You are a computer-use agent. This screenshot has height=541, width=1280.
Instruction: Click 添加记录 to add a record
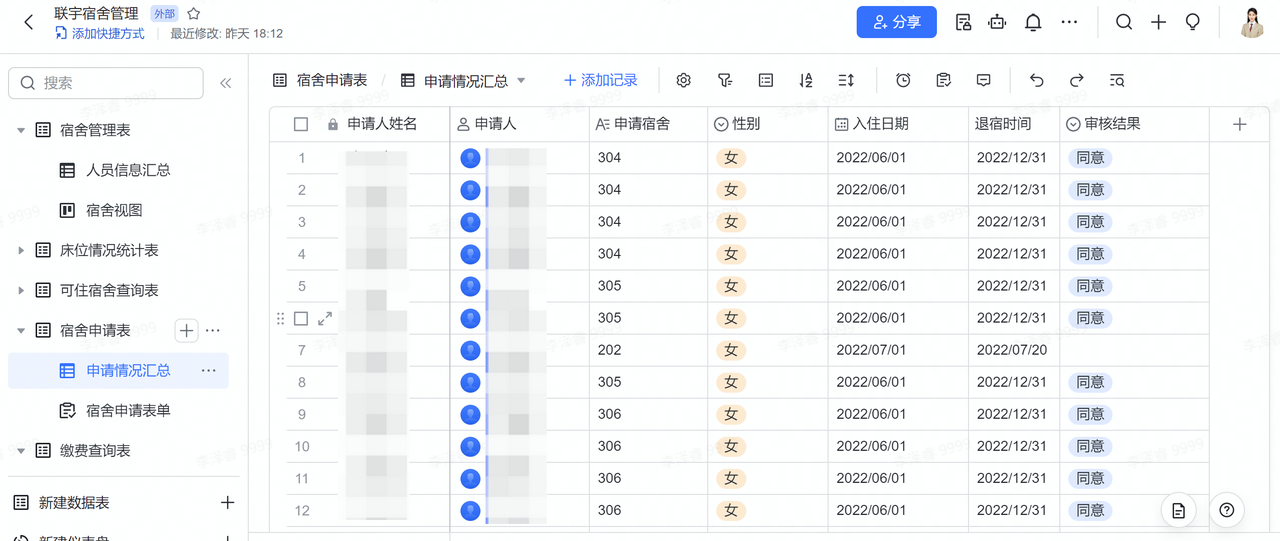[x=600, y=81]
